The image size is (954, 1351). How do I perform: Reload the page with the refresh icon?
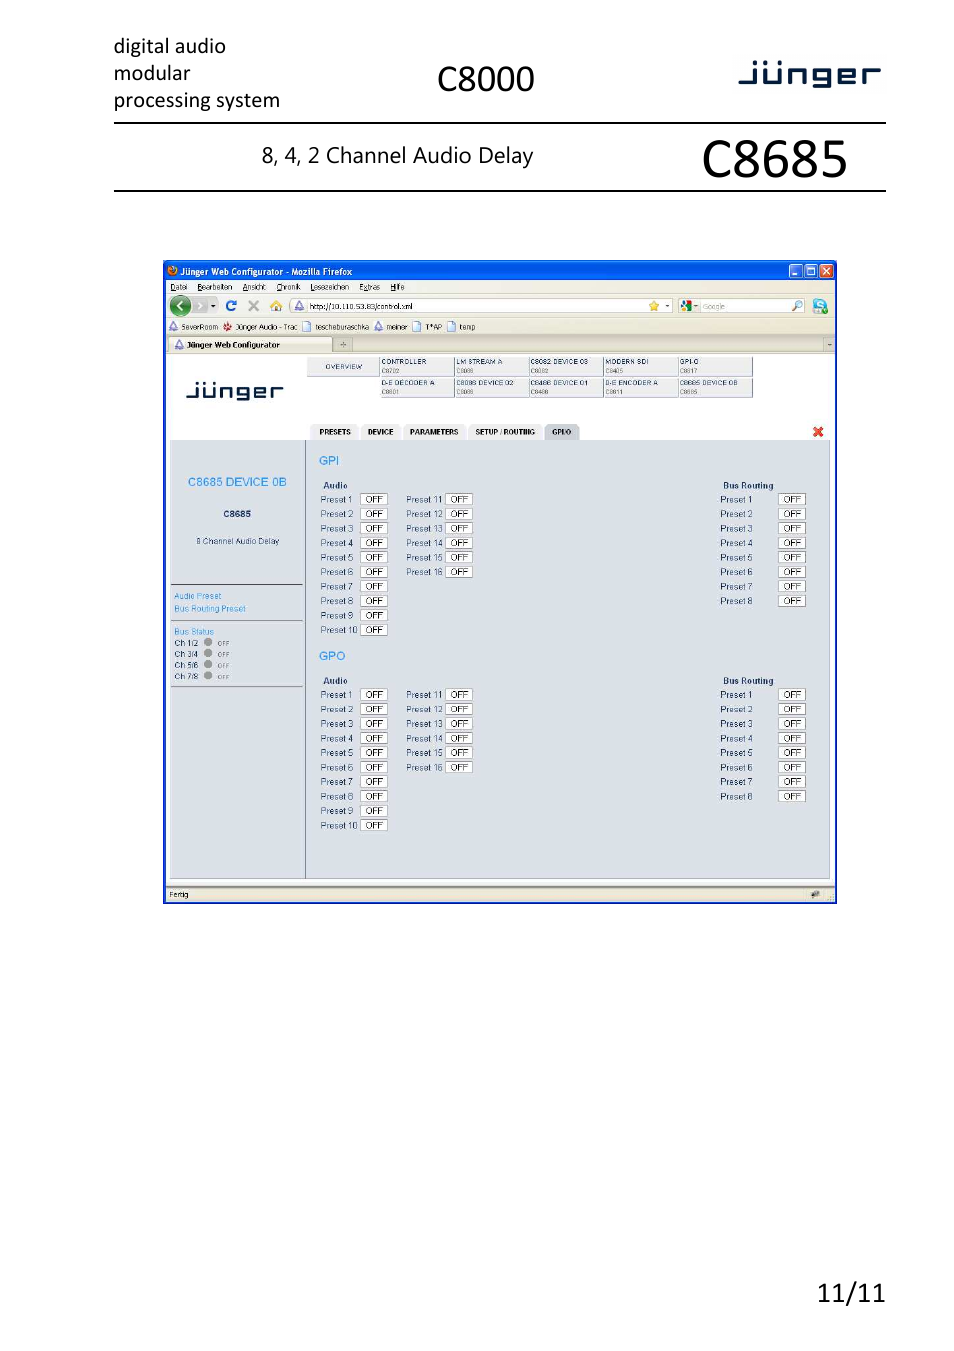tap(231, 306)
